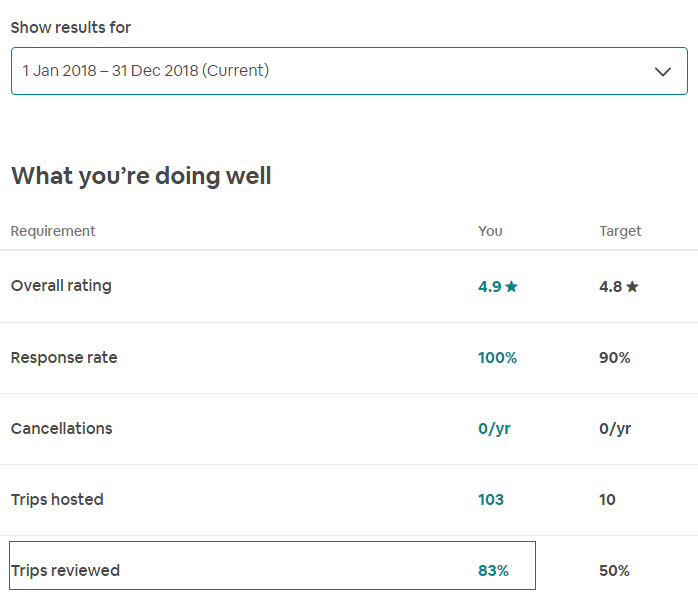Viewport: 698px width, 600px height.
Task: Click the Target column header
Action: pos(620,231)
